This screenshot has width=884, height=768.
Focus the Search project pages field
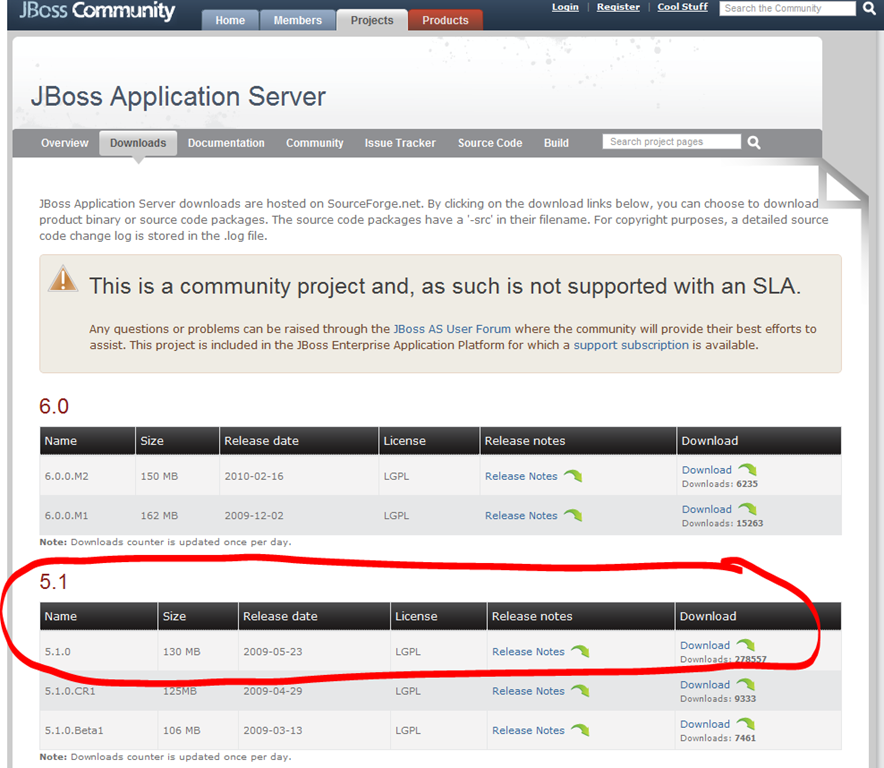tap(671, 142)
